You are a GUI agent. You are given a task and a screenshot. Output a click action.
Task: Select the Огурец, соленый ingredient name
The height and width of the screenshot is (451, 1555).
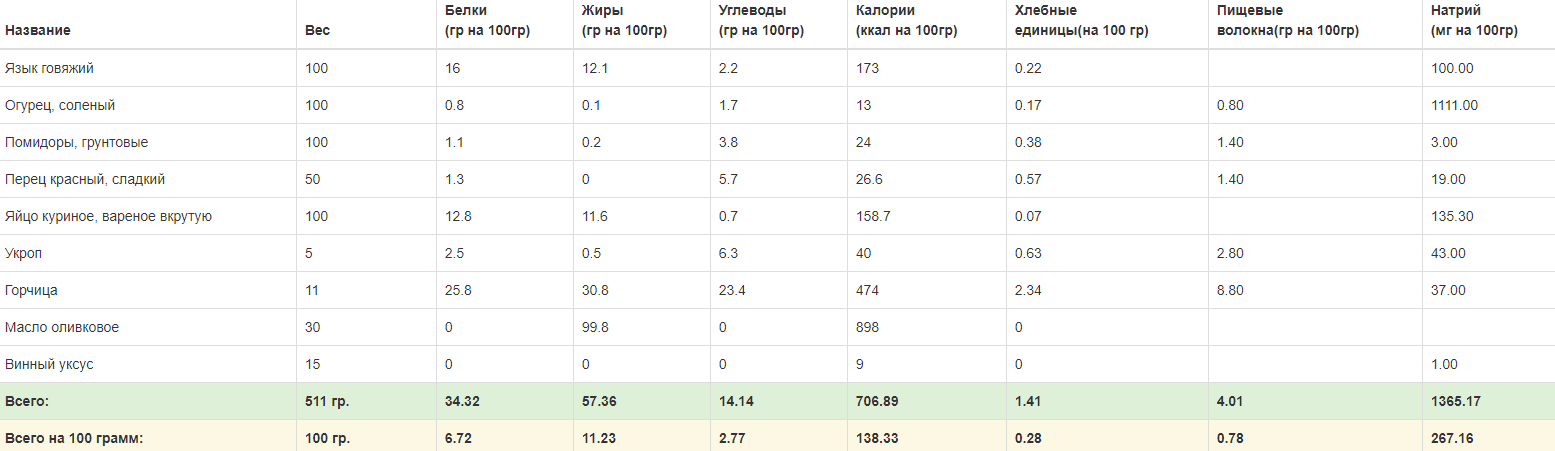[59, 105]
